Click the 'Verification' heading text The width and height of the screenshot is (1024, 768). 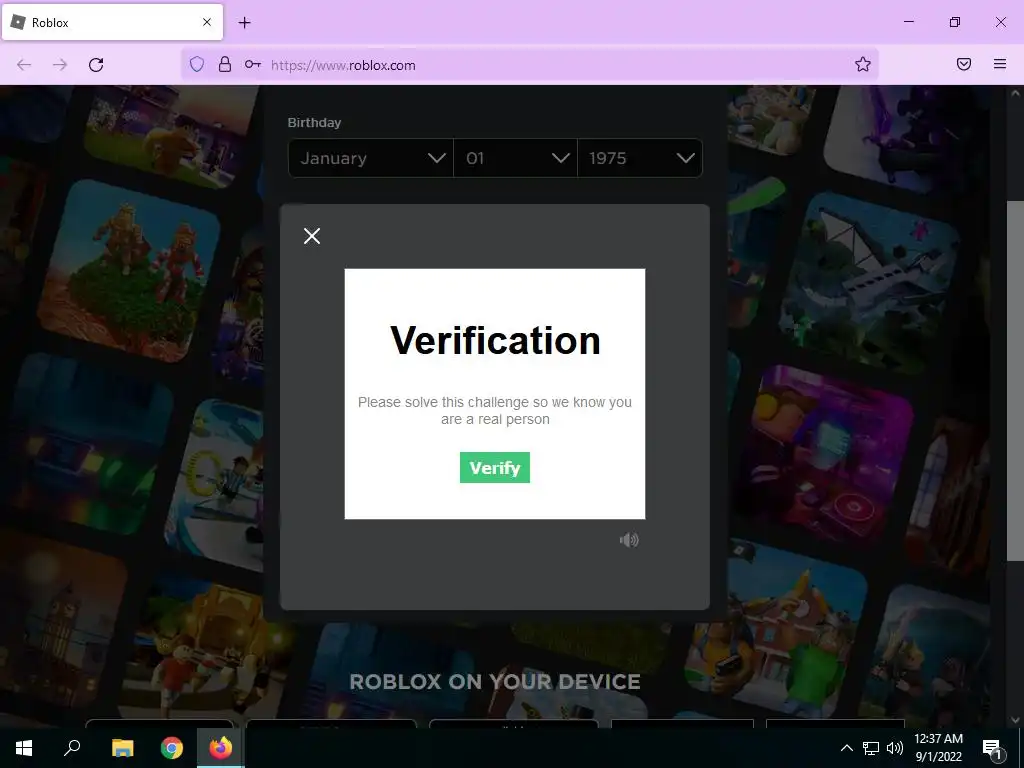[x=495, y=340]
